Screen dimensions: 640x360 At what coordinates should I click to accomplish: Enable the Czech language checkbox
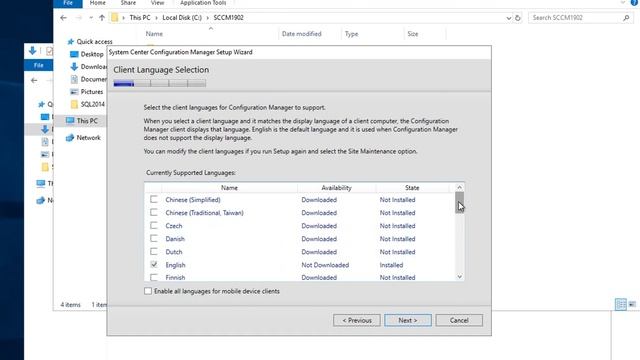pos(153,226)
